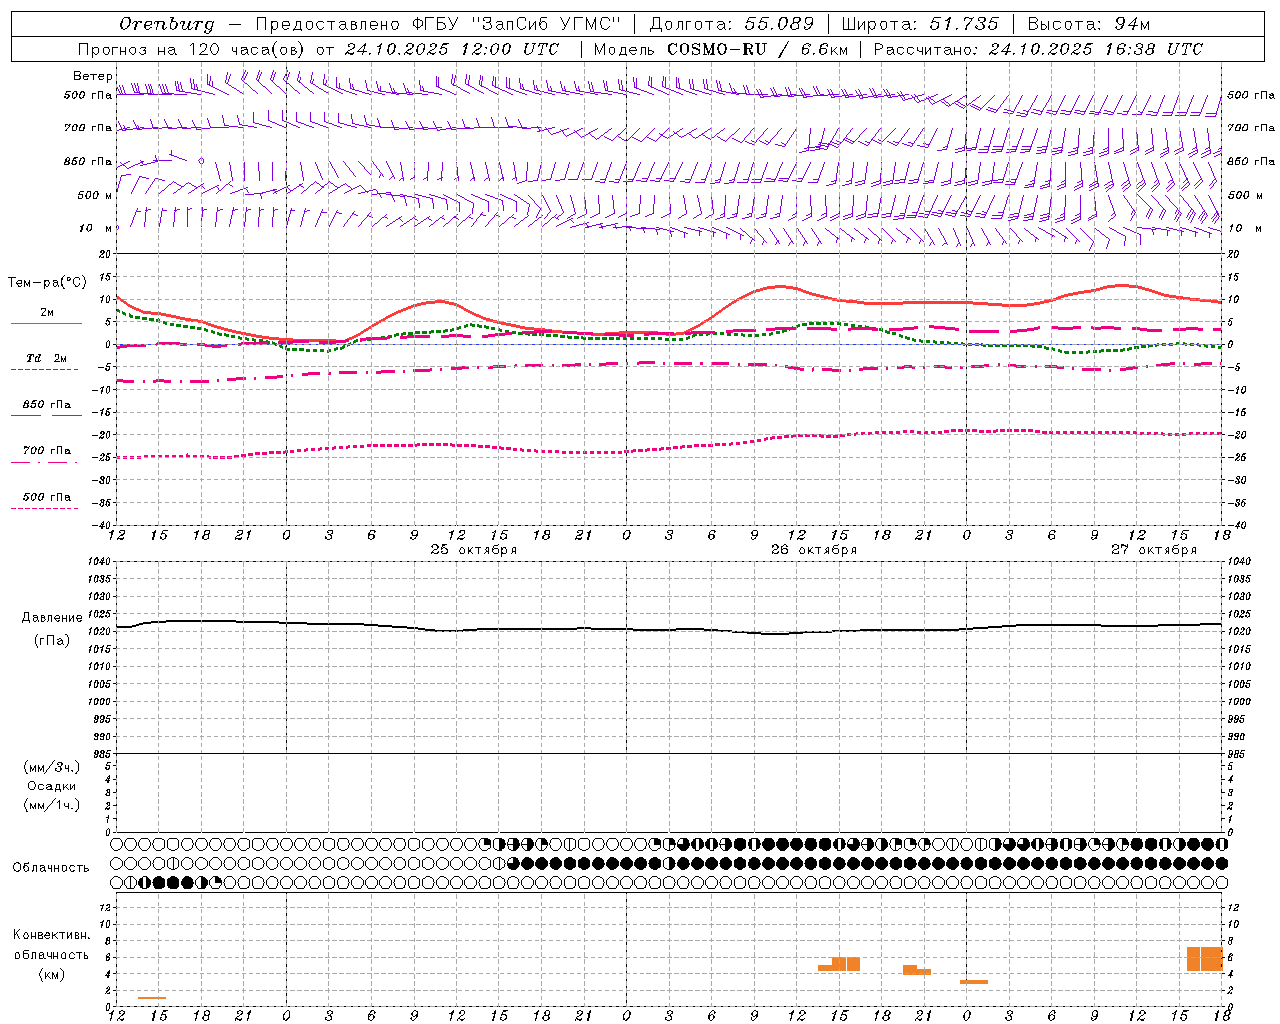Click the orange convective bar near 0h 27 октября
This screenshot has width=1280, height=1024.
click(974, 982)
